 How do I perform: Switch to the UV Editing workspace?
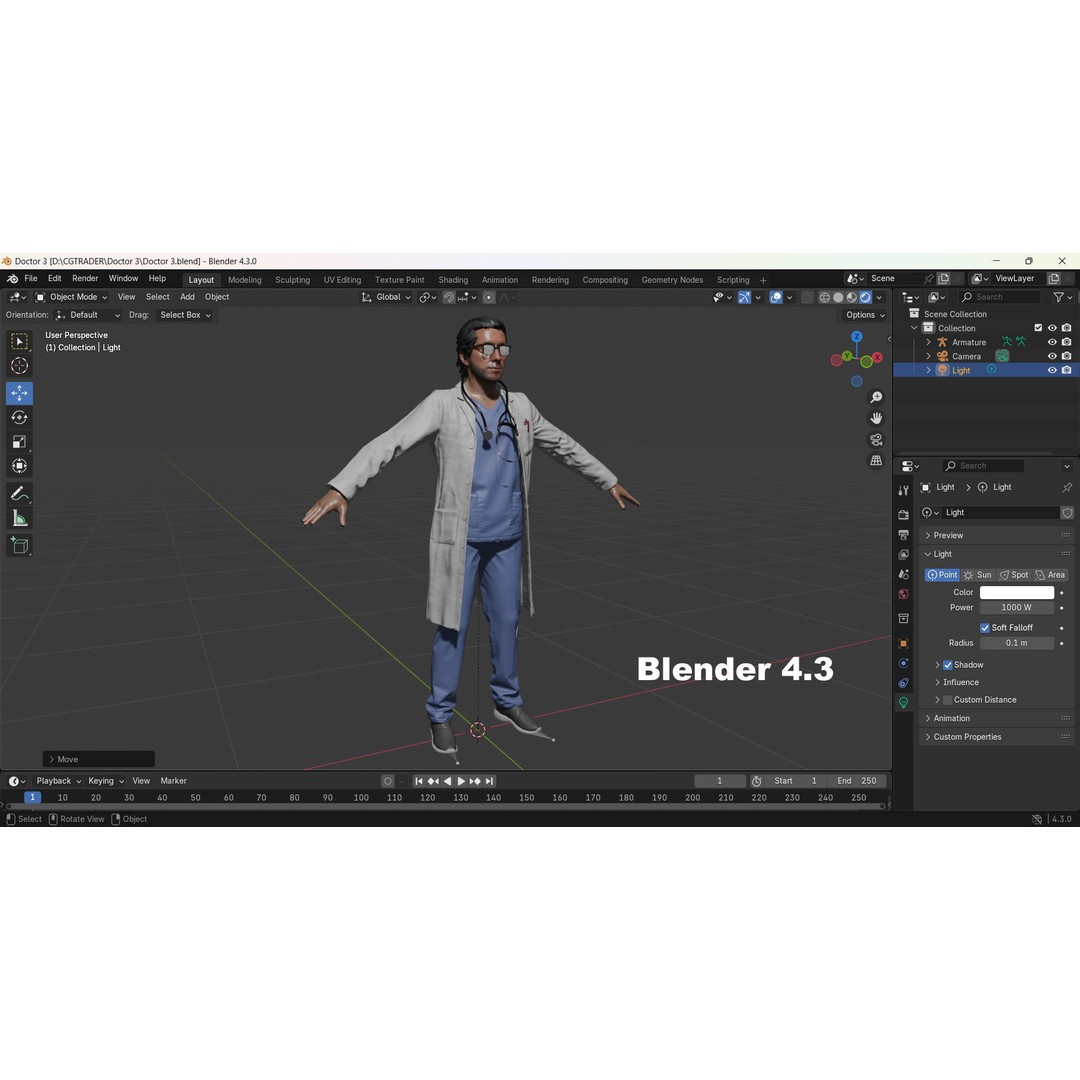tap(342, 280)
